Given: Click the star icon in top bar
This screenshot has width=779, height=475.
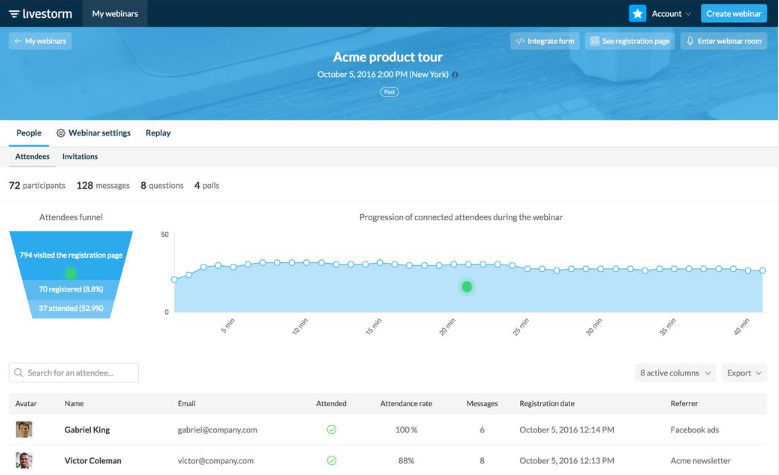Looking at the screenshot, I should coord(637,13).
